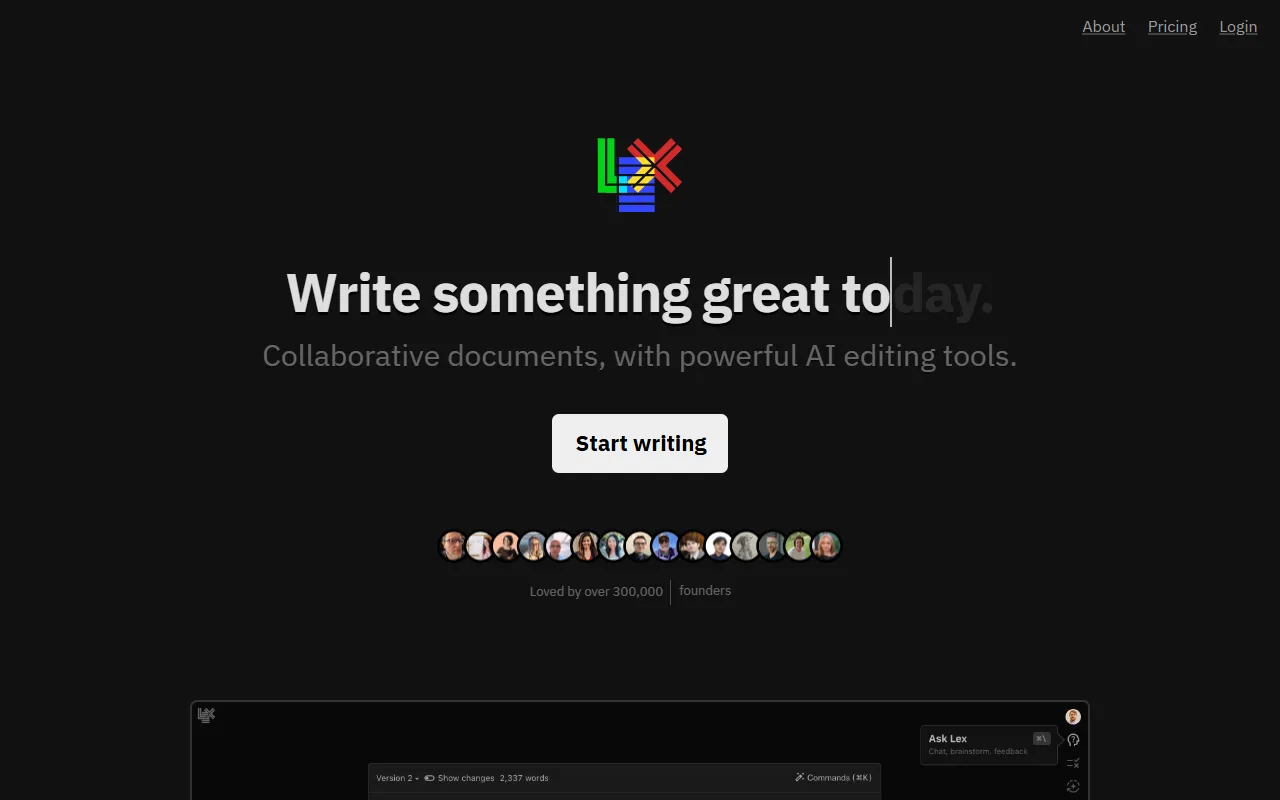Image resolution: width=1280 pixels, height=800 pixels.
Task: Click the avatar wearing a blue cap
Action: [666, 546]
